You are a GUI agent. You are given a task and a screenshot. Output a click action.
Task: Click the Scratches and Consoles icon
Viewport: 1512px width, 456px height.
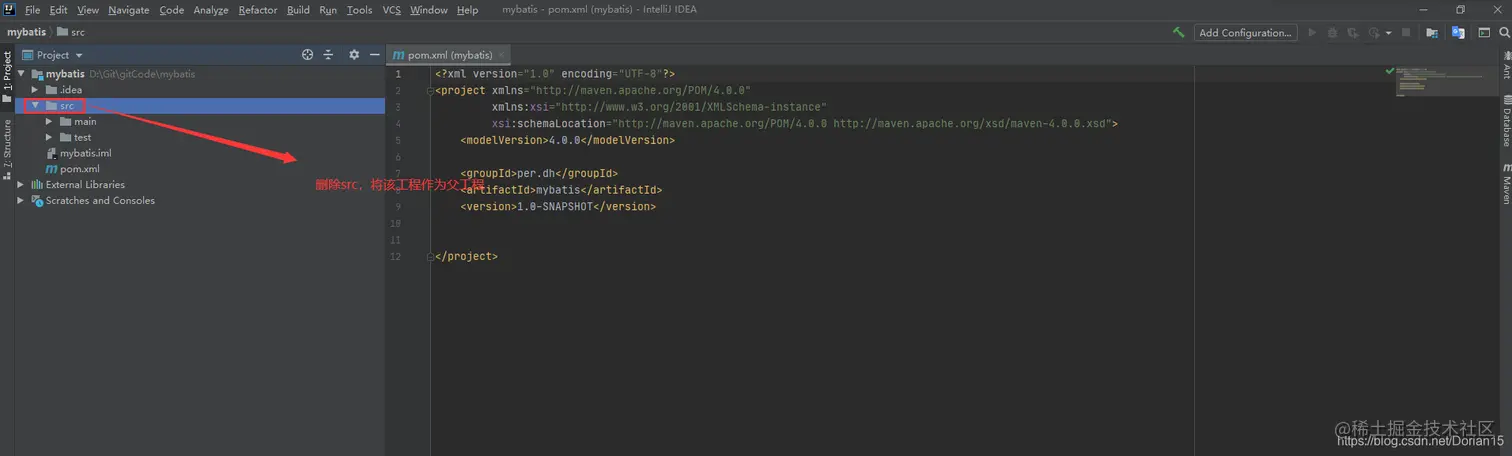[37, 201]
